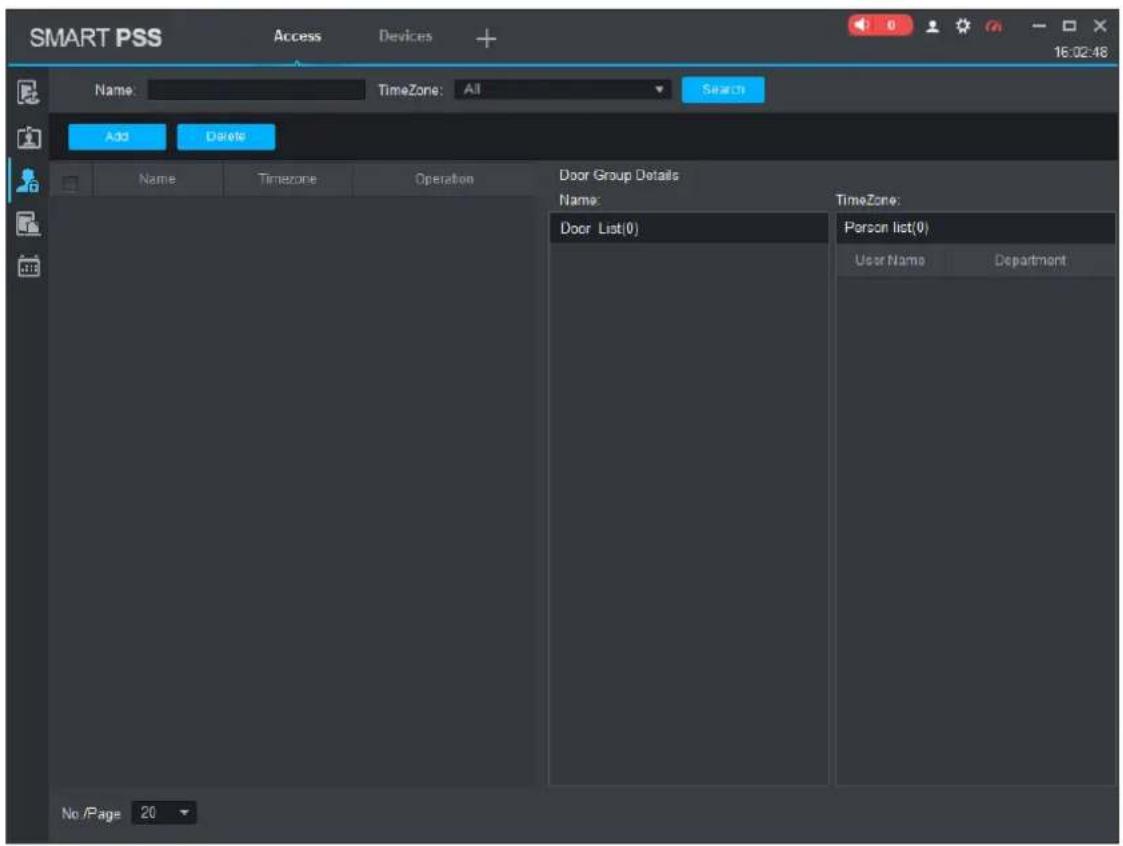The image size is (1123, 846).
Task: Click the clock time 16:02:48
Action: [x=1080, y=52]
